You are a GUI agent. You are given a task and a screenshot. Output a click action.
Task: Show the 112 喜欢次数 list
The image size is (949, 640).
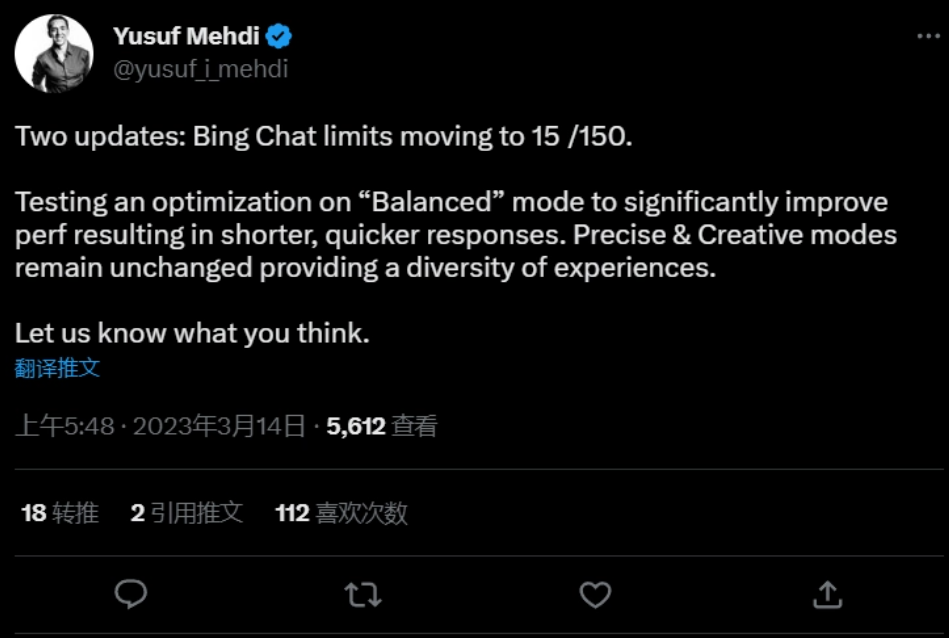pos(341,513)
